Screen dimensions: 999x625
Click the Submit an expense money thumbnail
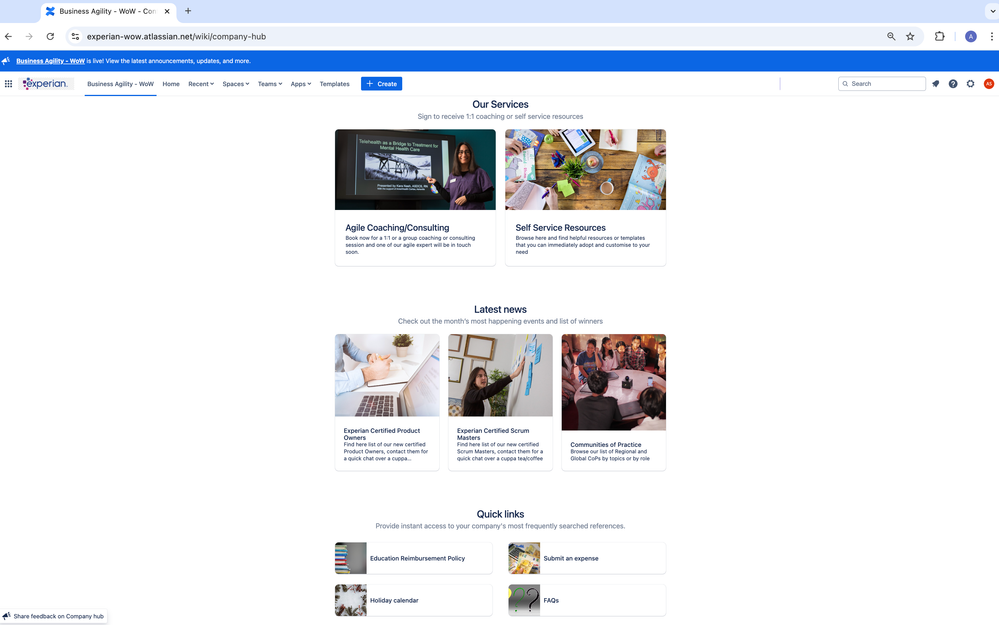[x=524, y=558]
